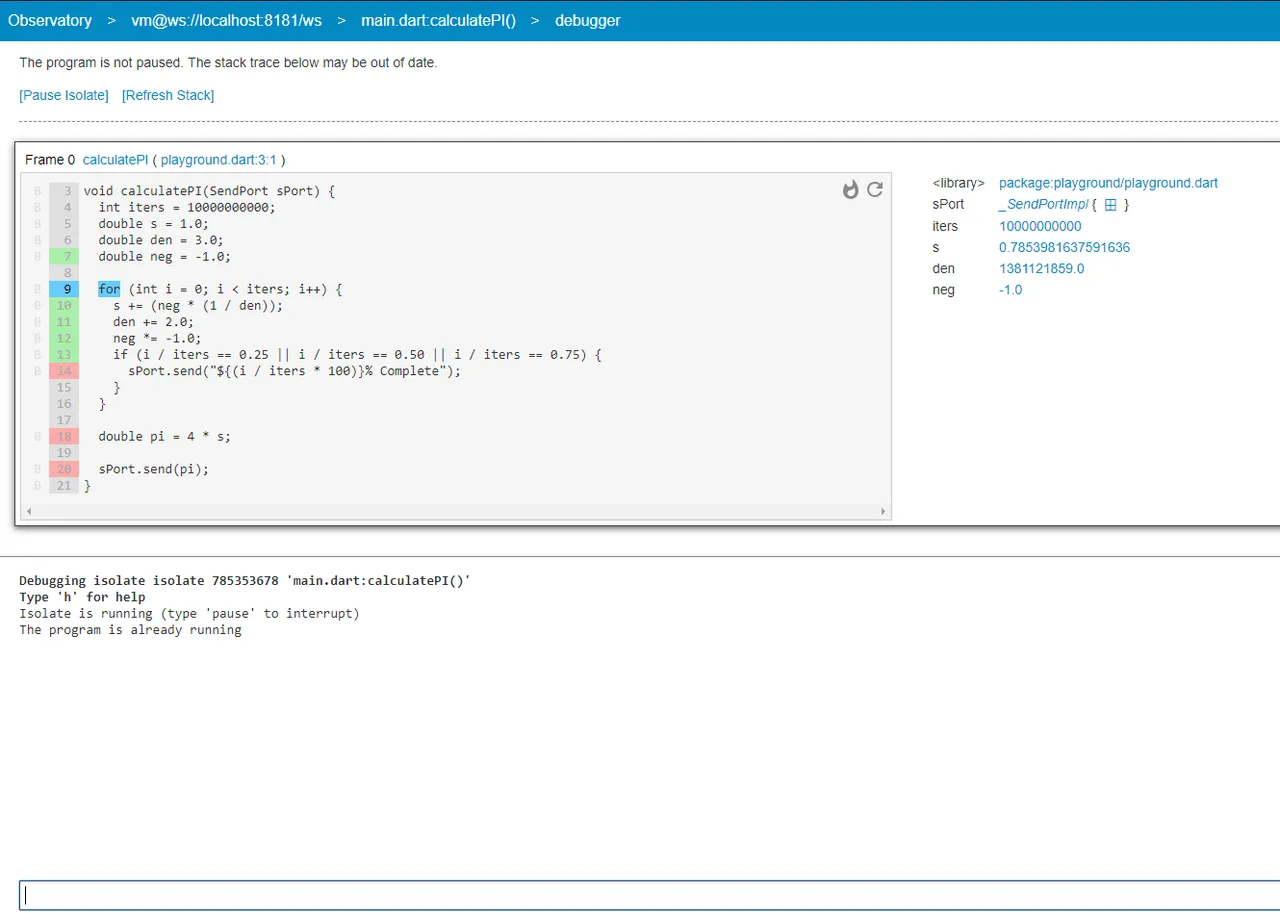Click line number 14 in the gutter
This screenshot has width=1280, height=913.
coord(64,371)
